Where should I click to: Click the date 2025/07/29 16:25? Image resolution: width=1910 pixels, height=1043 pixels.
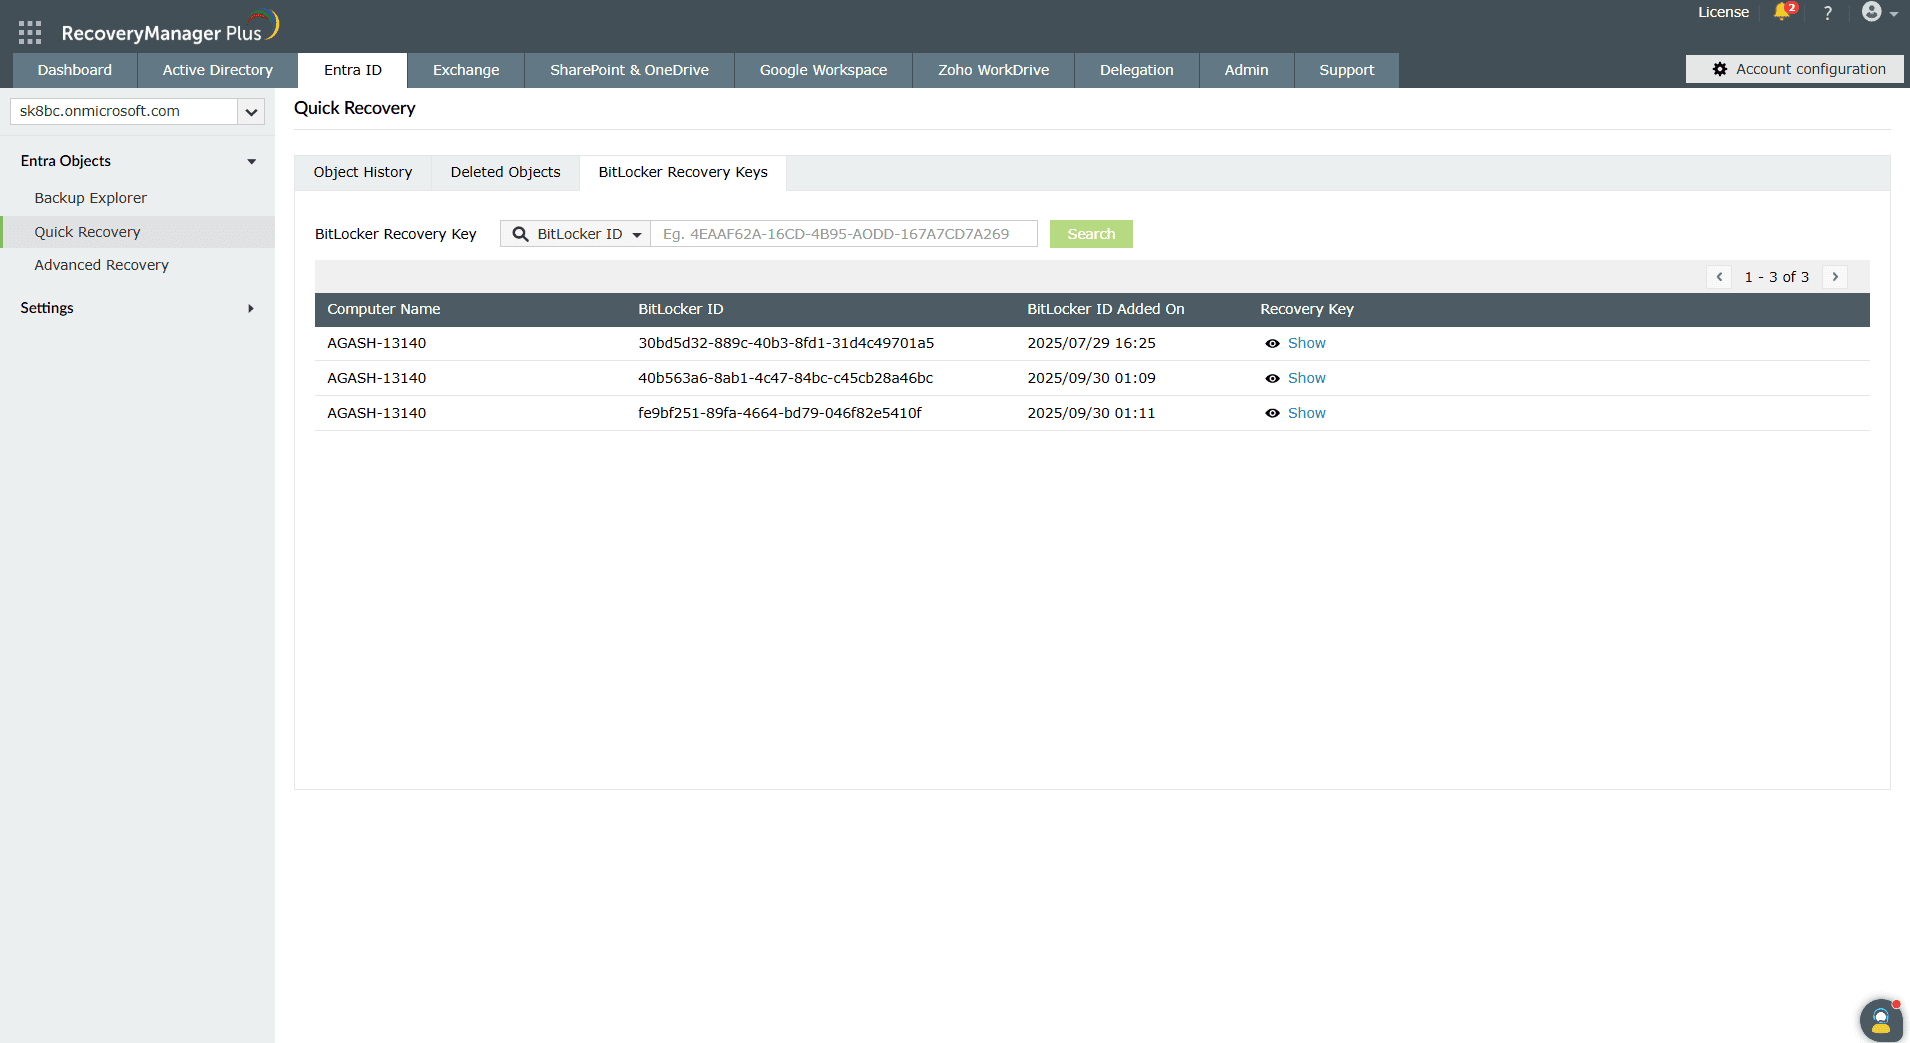click(1091, 343)
